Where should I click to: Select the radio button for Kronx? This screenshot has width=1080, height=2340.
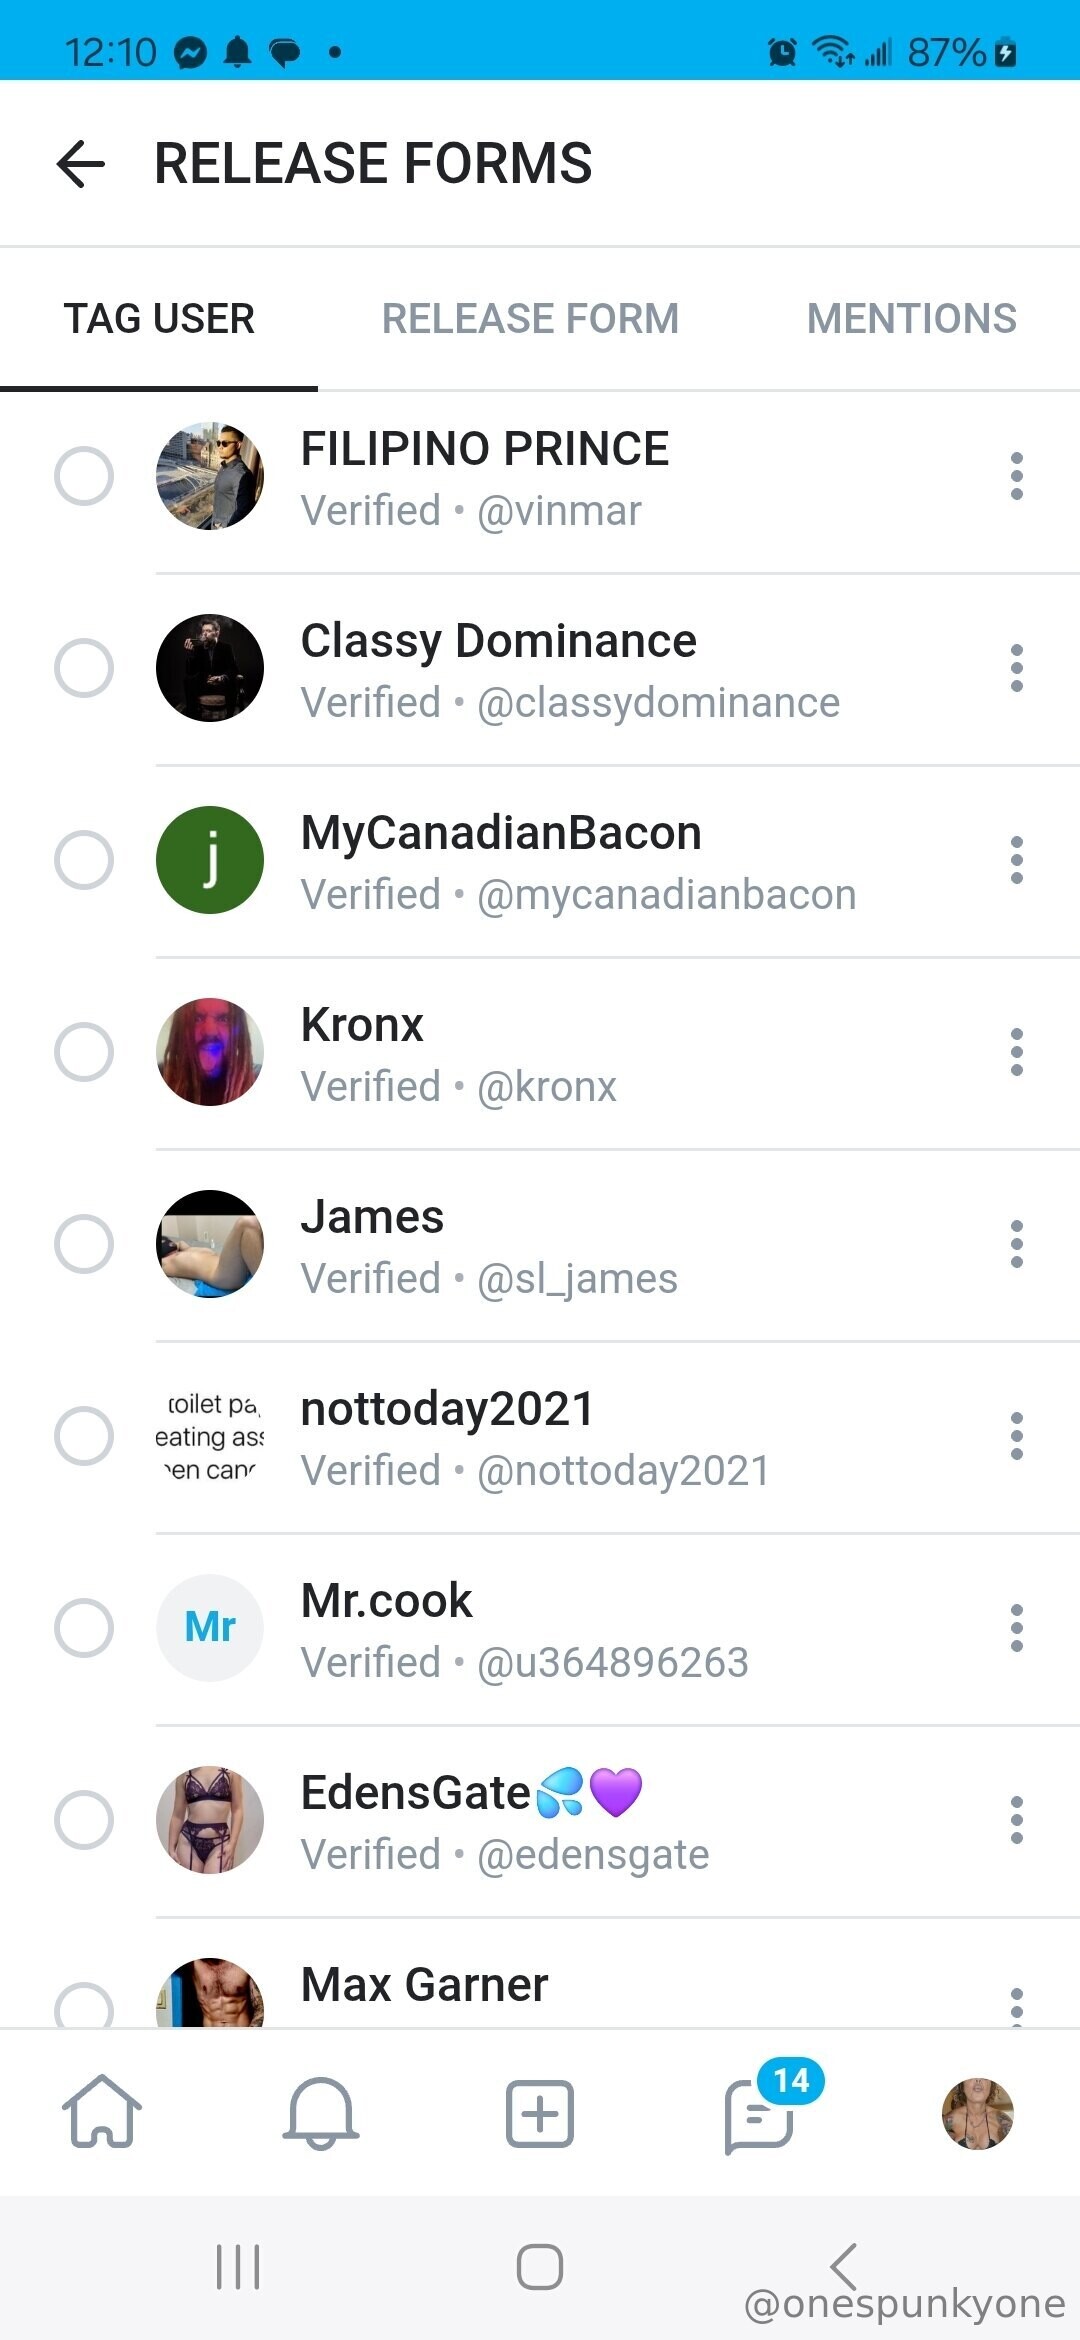(84, 1052)
